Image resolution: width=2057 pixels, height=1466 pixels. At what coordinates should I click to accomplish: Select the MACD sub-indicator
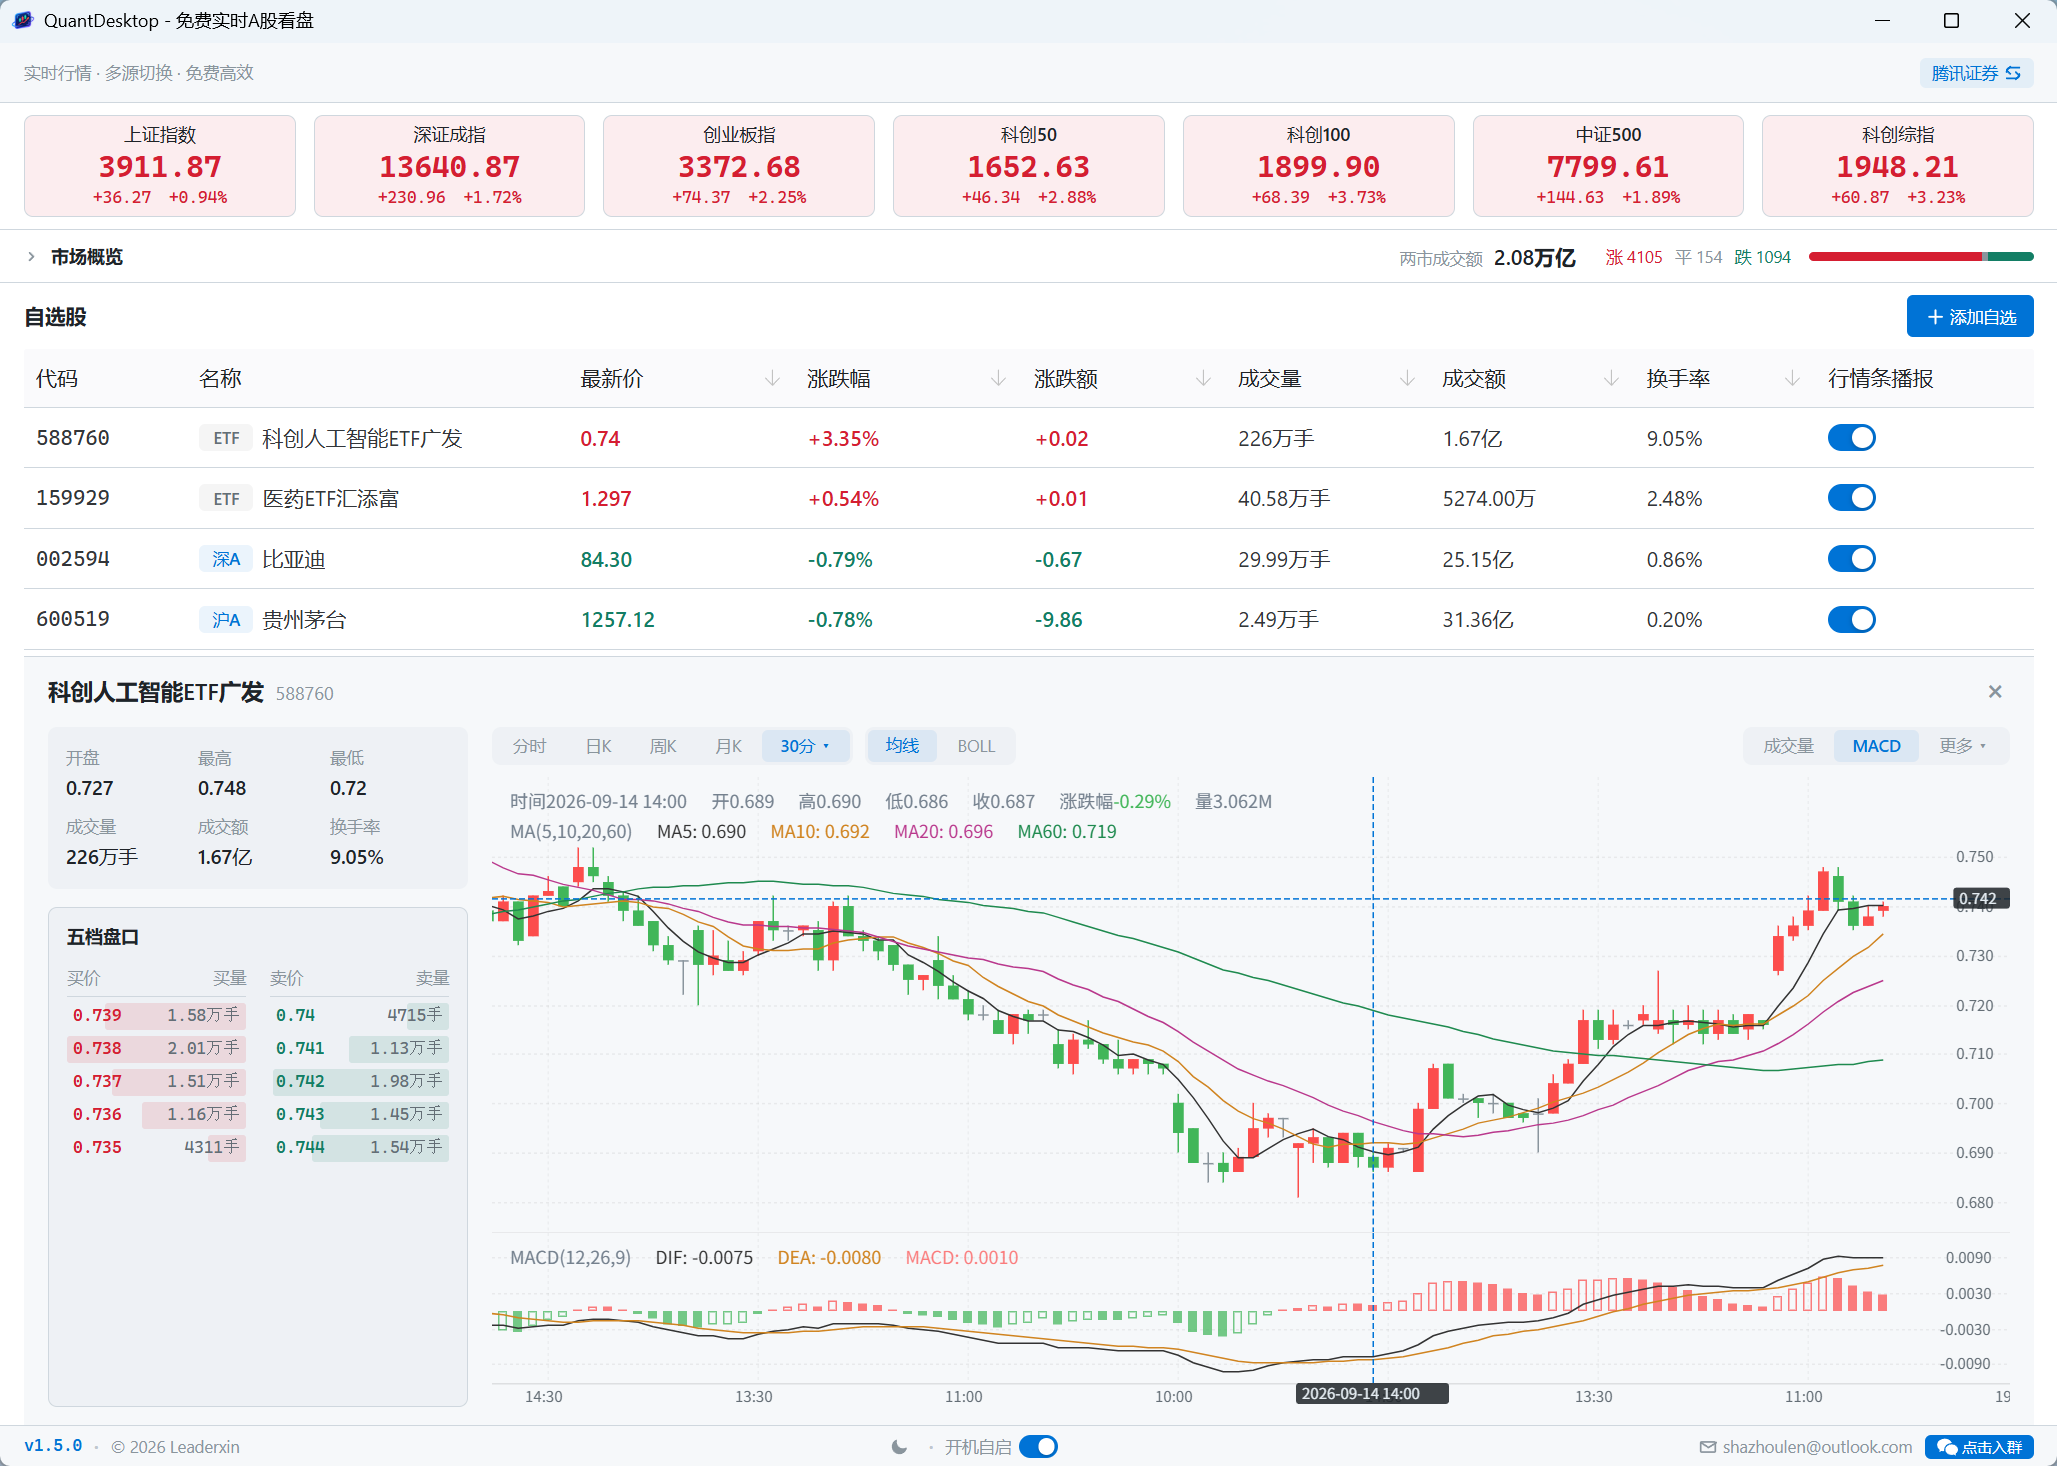pyautogui.click(x=1876, y=746)
